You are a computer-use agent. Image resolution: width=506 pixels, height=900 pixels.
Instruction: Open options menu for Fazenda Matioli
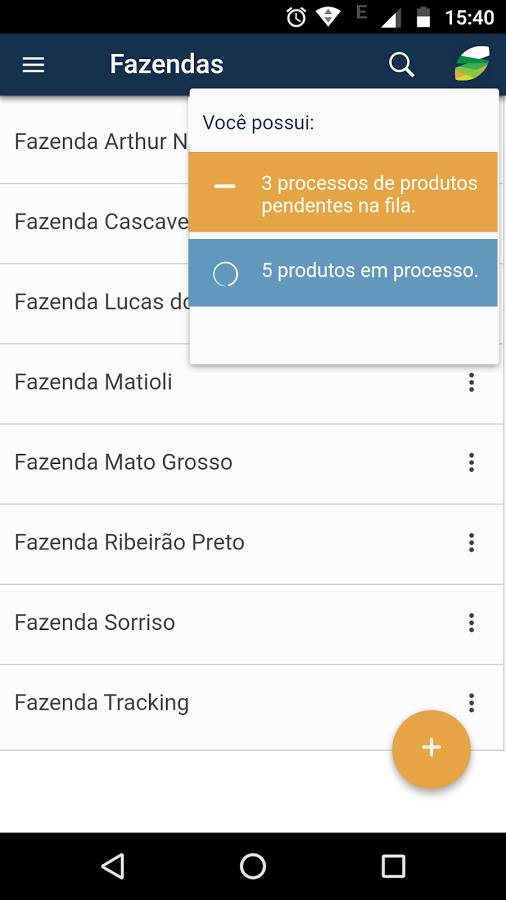[472, 382]
